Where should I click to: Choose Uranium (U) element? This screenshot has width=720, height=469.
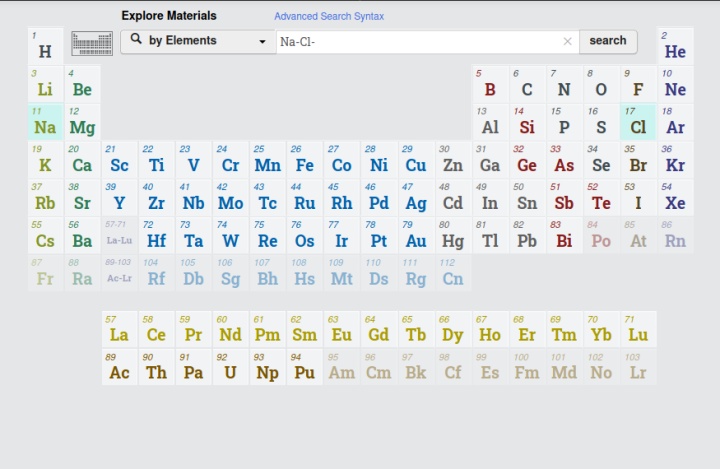[231, 367]
